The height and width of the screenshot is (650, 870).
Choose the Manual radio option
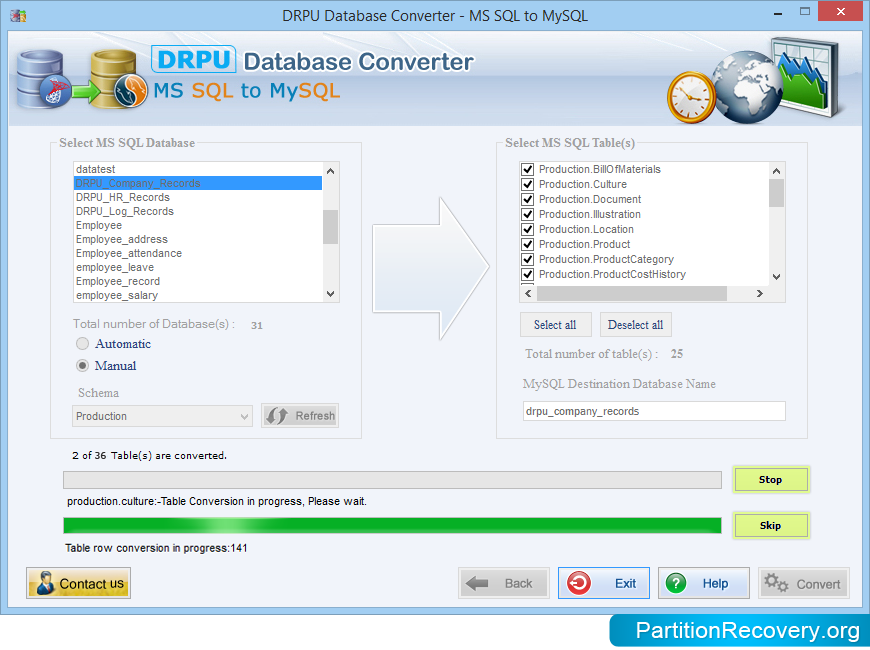point(83,366)
